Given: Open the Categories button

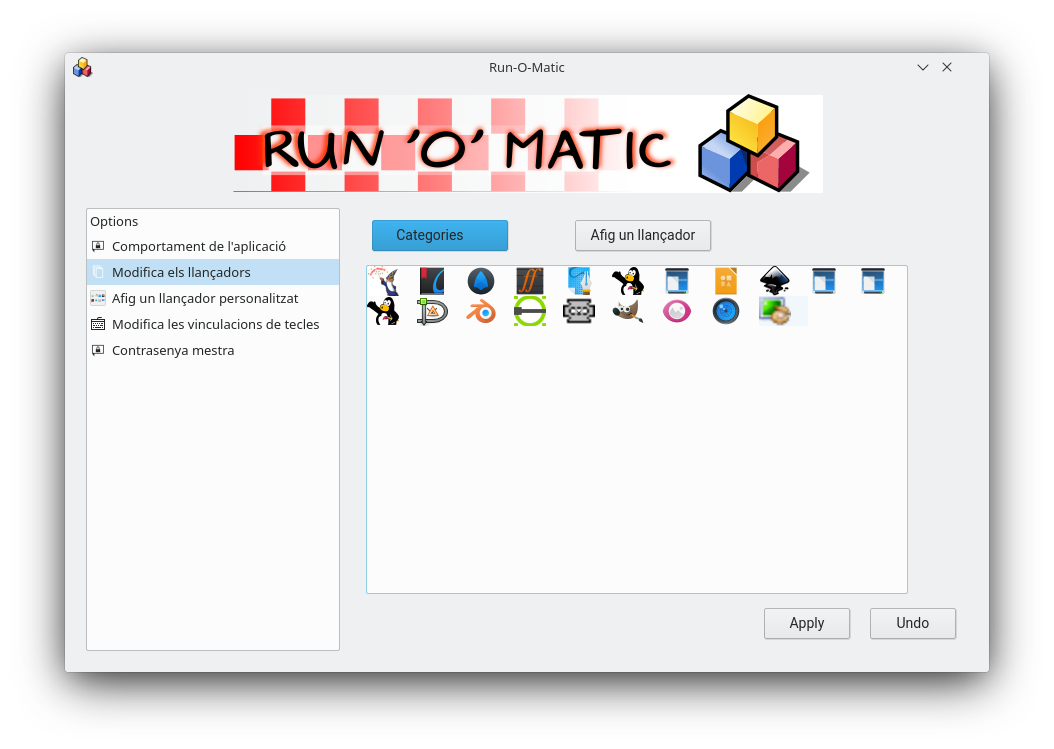Looking at the screenshot, I should click(440, 235).
